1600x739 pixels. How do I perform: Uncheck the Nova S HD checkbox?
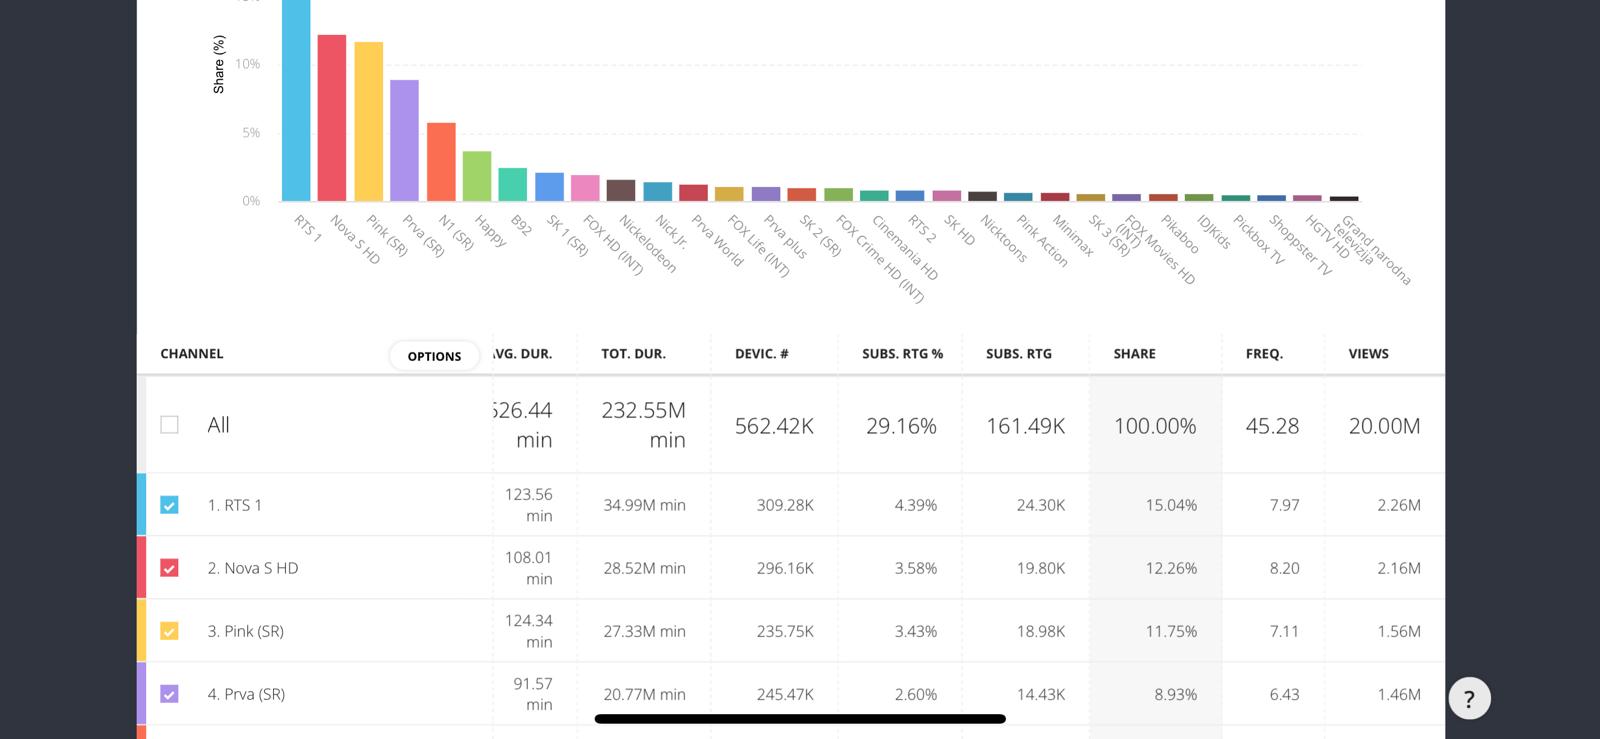point(170,568)
